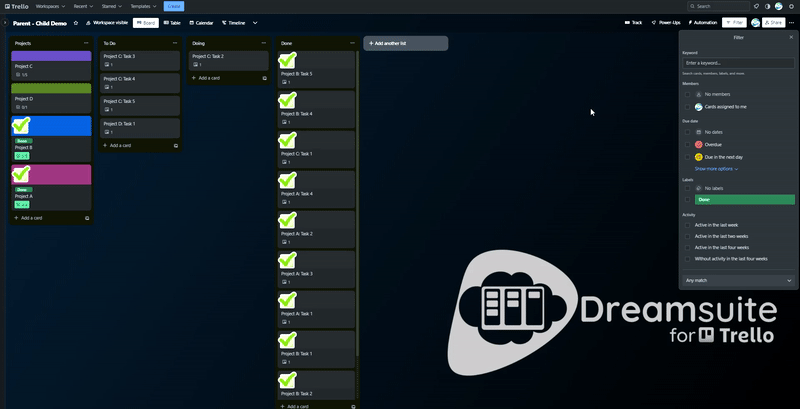800x409 pixels.
Task: Click the green checkmark on Project B: Task 5
Action: coord(288,61)
